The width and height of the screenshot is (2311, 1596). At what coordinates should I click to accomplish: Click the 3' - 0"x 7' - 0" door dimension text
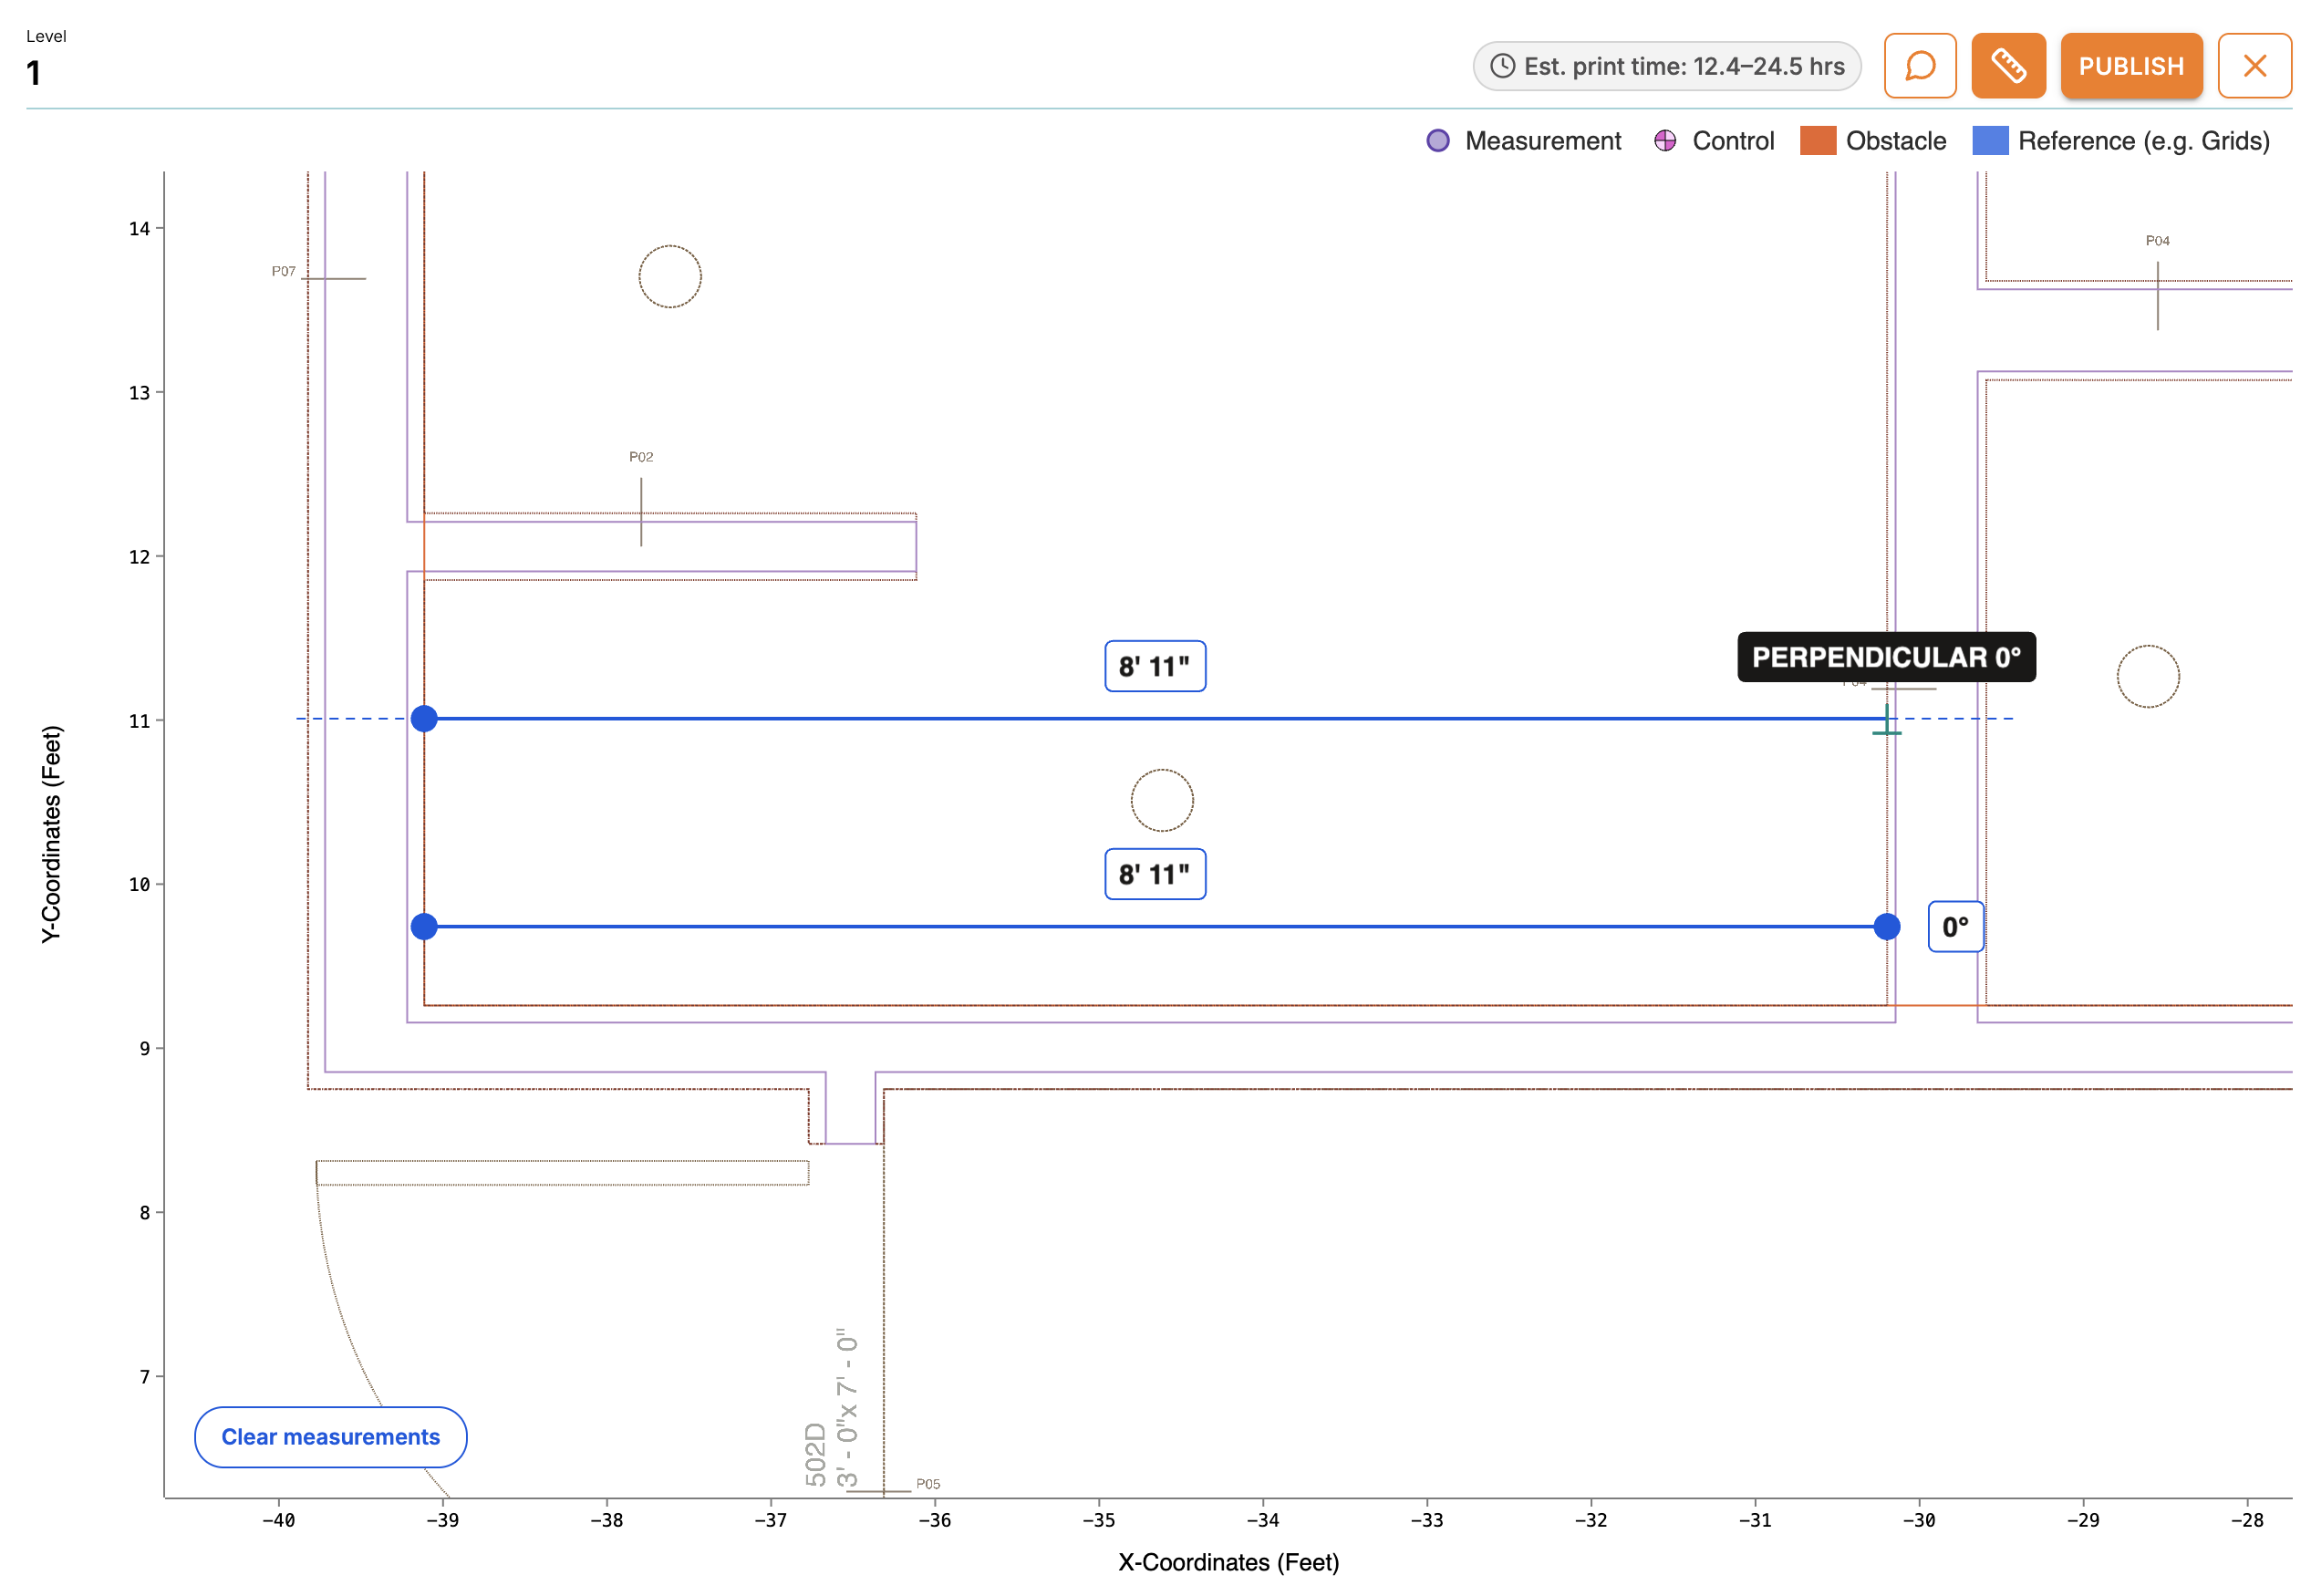pyautogui.click(x=847, y=1408)
